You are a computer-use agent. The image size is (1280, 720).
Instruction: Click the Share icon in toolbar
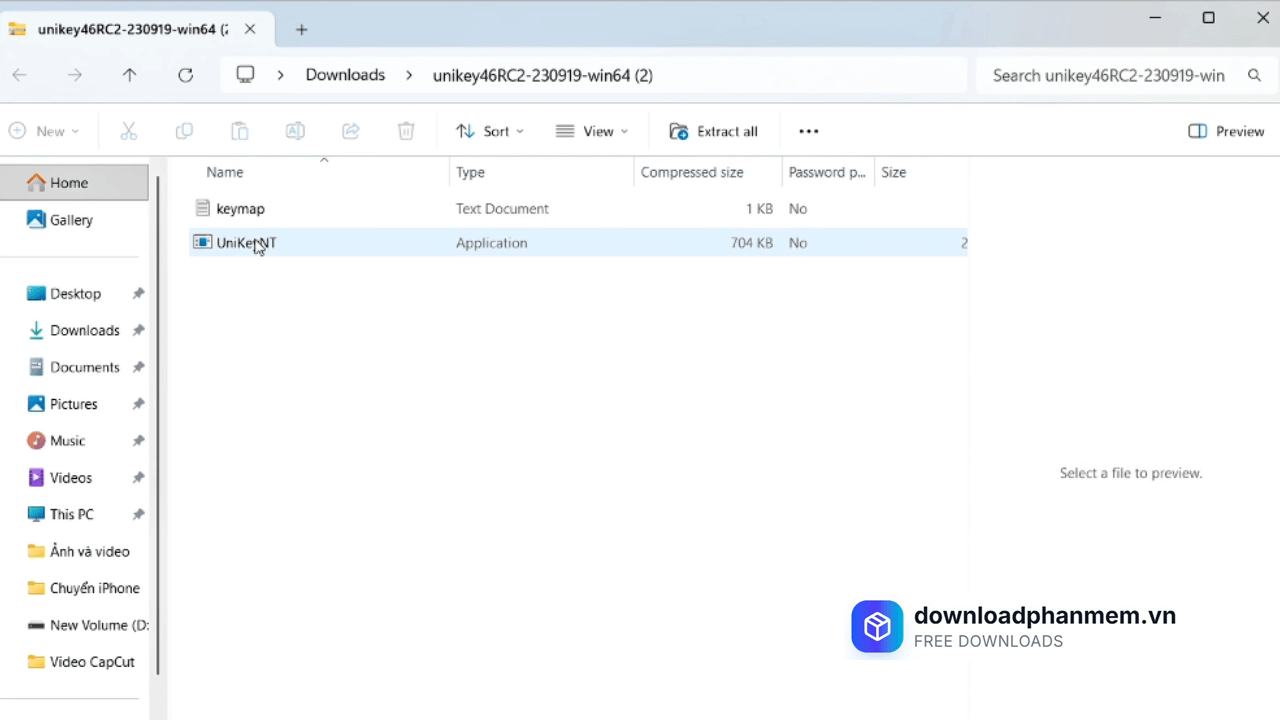pos(351,131)
